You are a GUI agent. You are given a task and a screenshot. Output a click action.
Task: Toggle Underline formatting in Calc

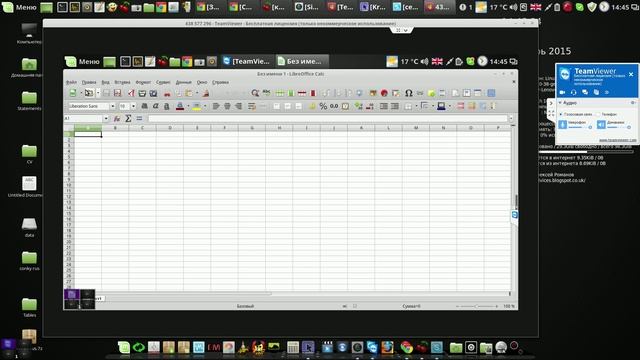[x=167, y=106]
